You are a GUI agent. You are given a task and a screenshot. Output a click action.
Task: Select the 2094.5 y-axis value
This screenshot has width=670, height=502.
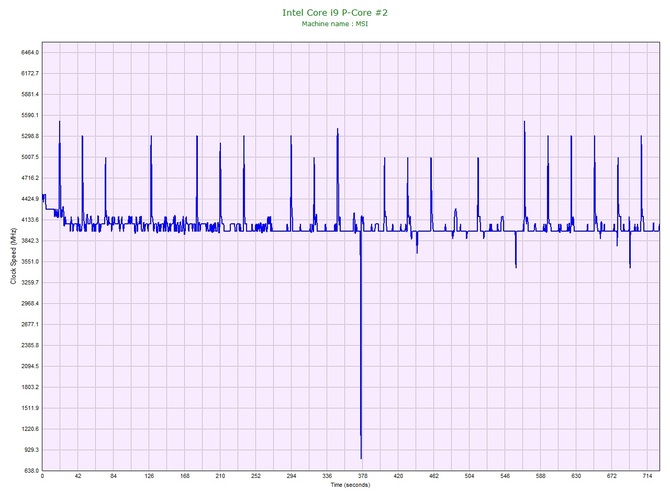coord(30,367)
